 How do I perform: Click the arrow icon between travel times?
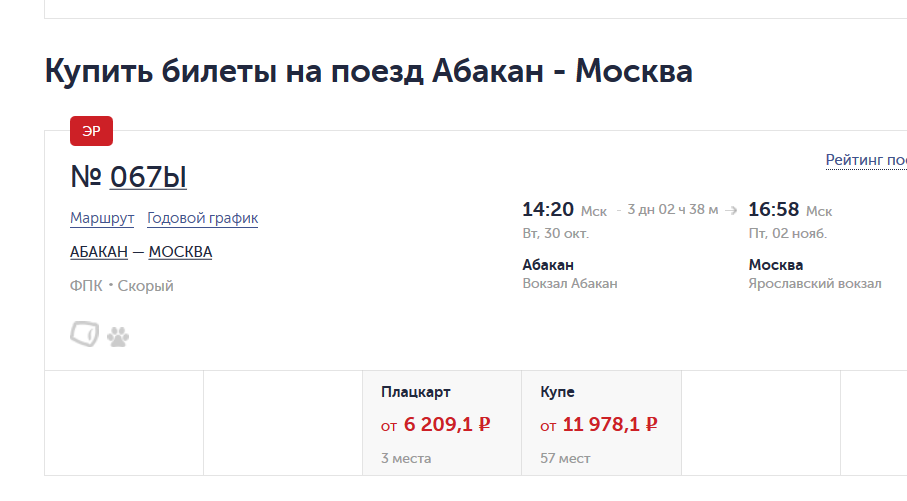point(731,210)
